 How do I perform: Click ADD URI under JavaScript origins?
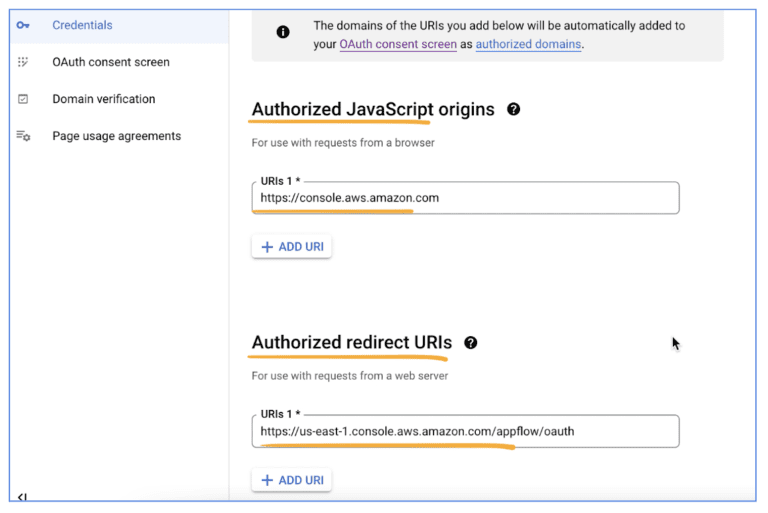pyautogui.click(x=291, y=246)
